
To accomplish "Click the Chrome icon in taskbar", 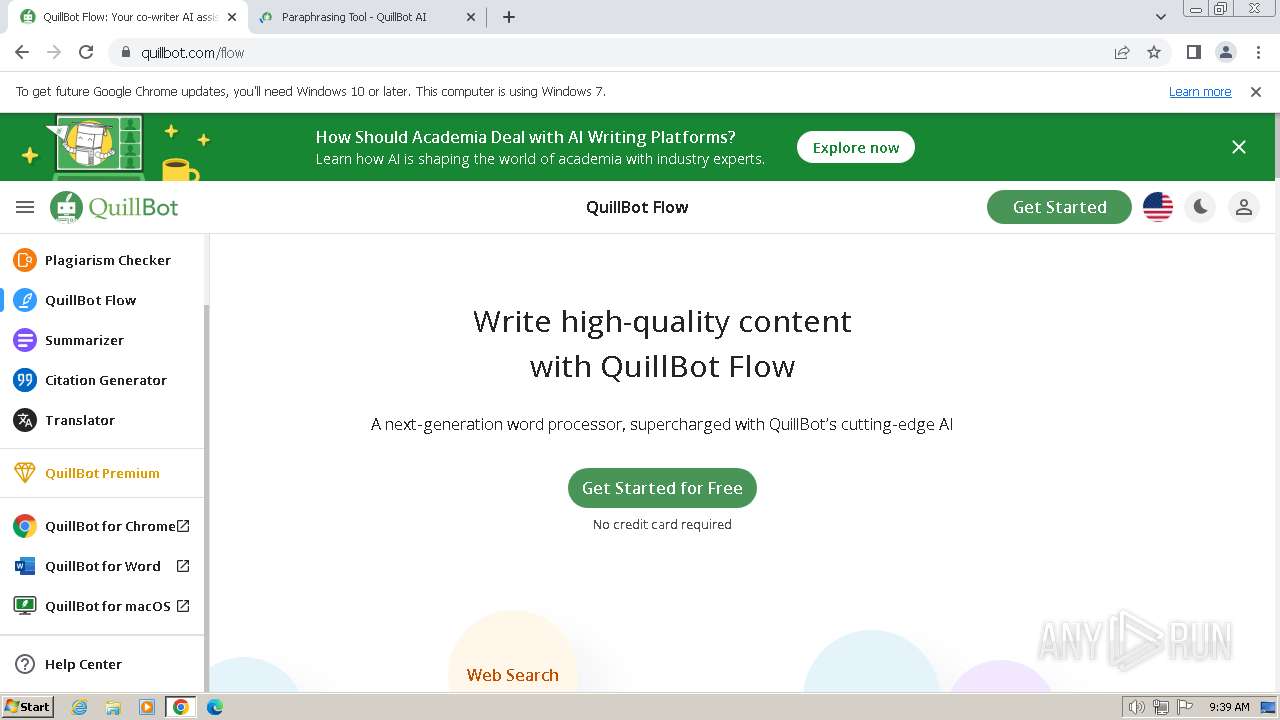I will (x=181, y=707).
